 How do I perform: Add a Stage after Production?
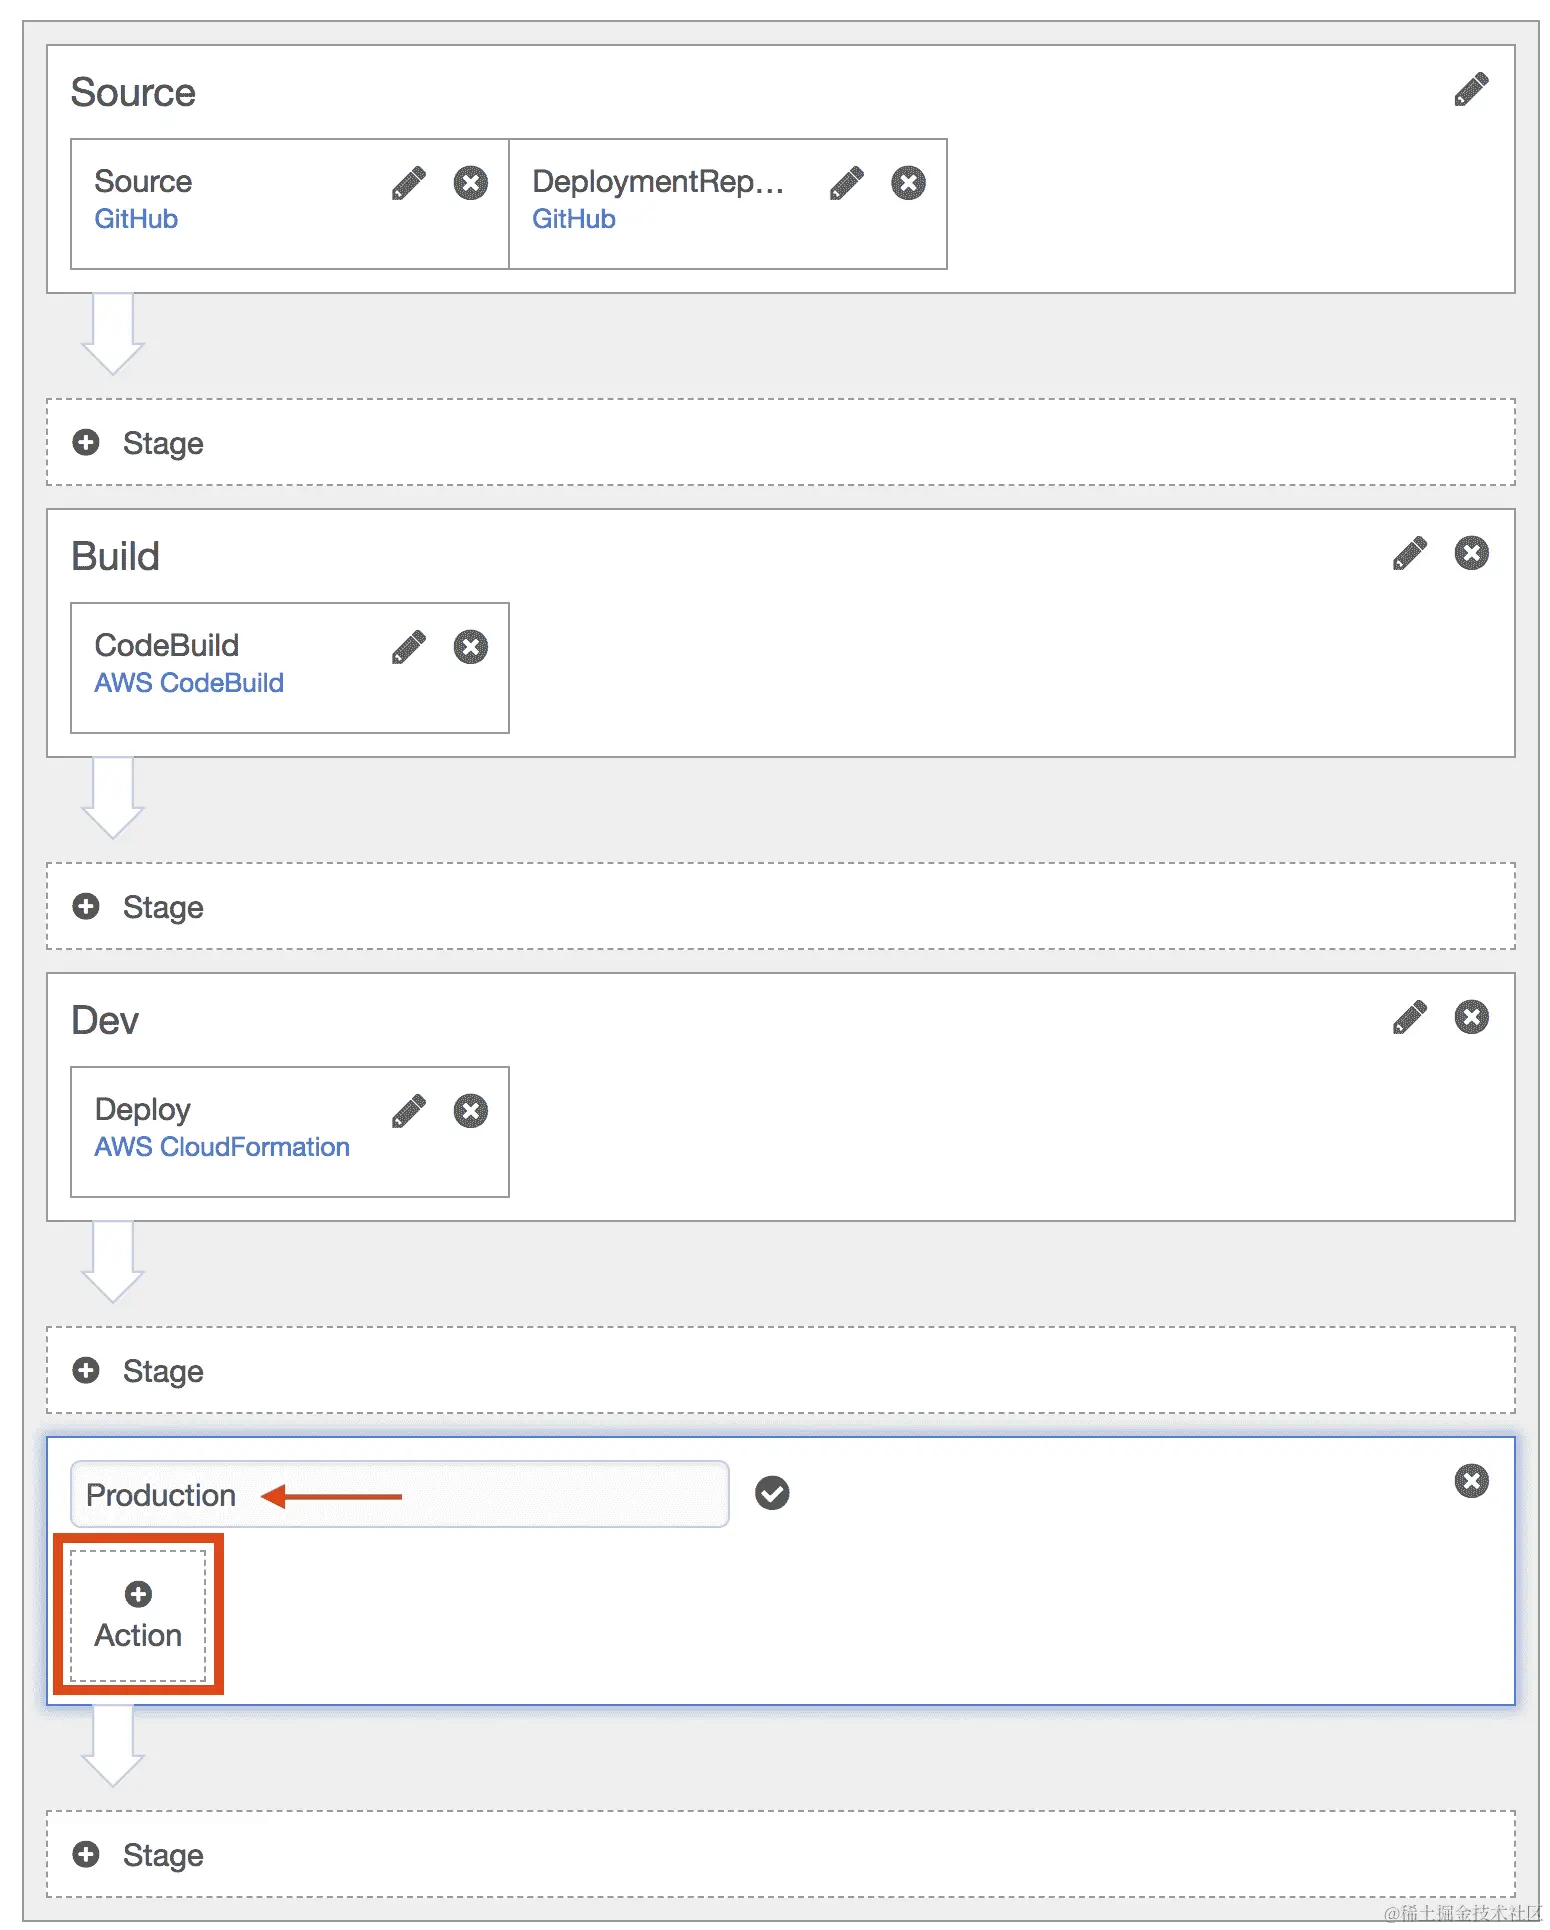click(x=781, y=1854)
